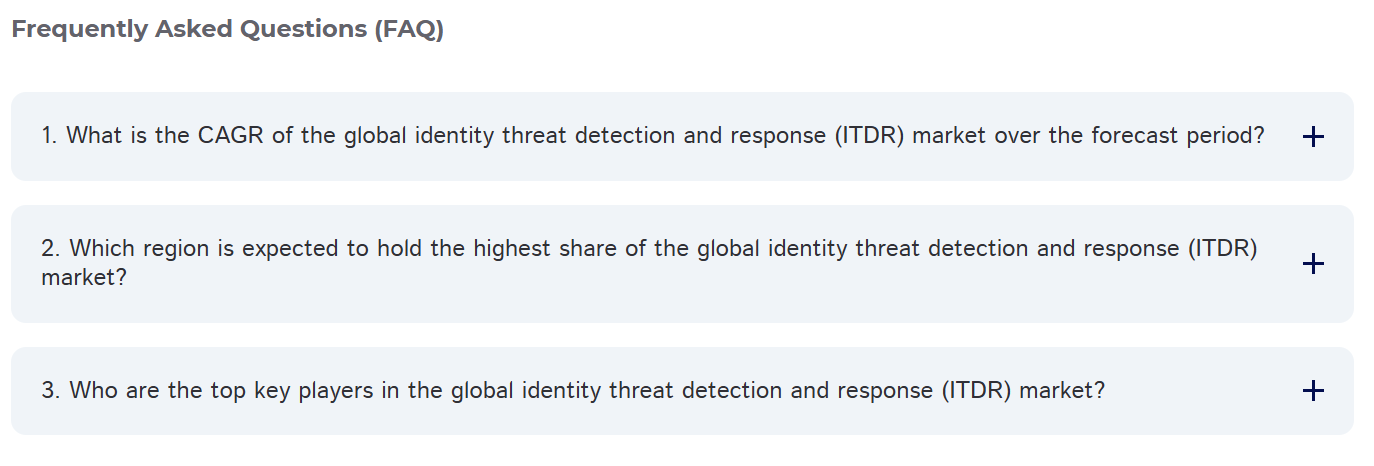The width and height of the screenshot is (1374, 466).
Task: Click the plus icon beside the region question
Action: point(1314,264)
